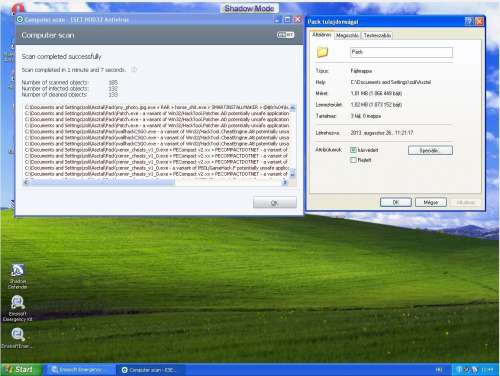Switch to the Sharing (Megosztás) tab
Viewport: 500px width, 376px height.
[347, 35]
